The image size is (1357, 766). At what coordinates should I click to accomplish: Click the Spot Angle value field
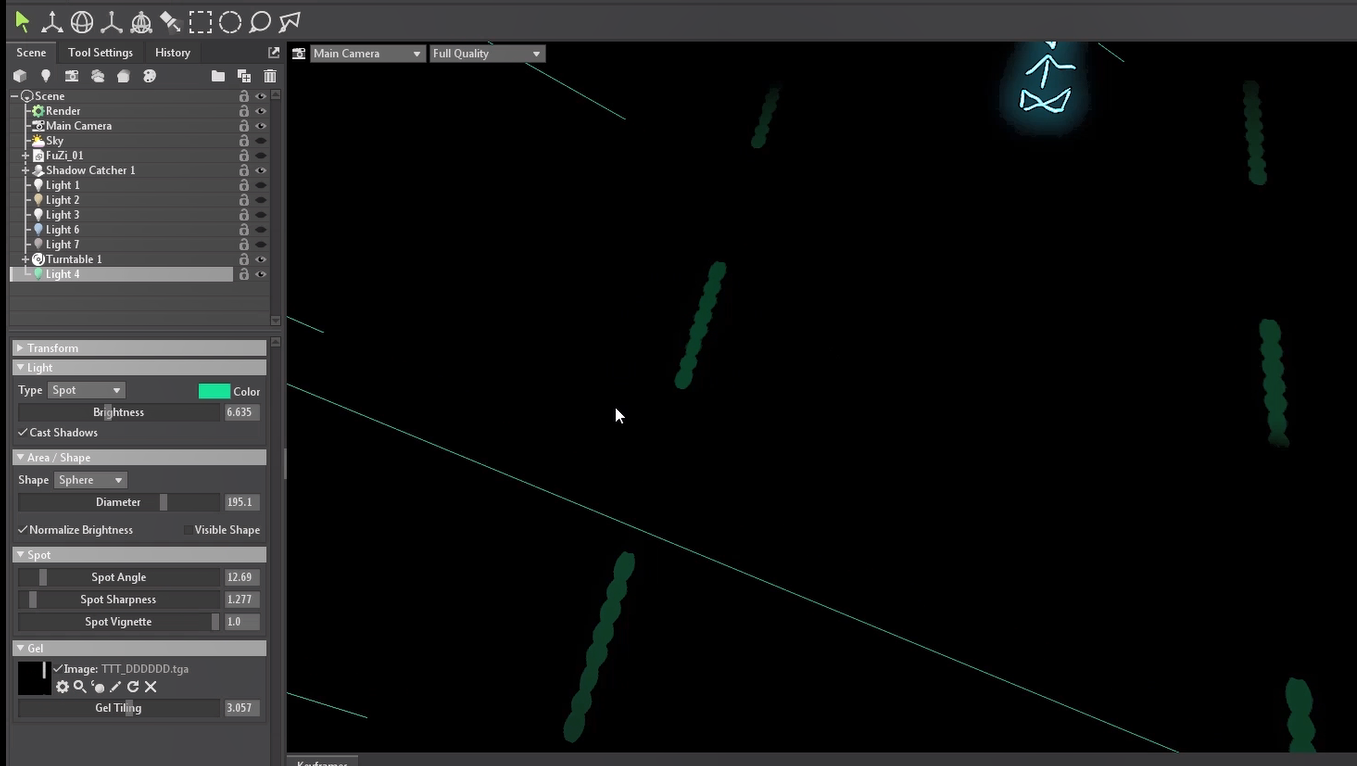tap(241, 577)
